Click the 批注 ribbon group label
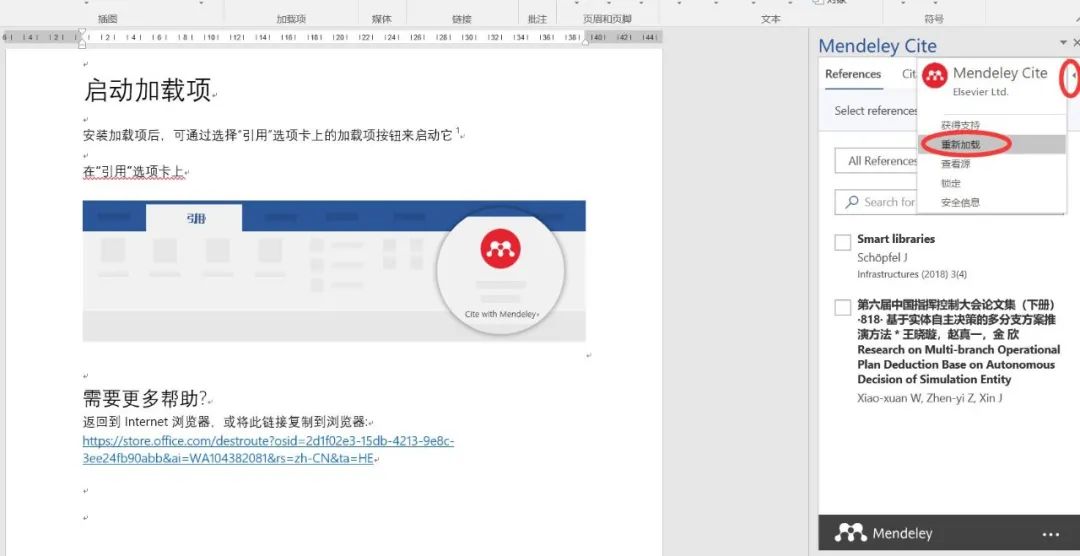1080x556 pixels. (537, 19)
